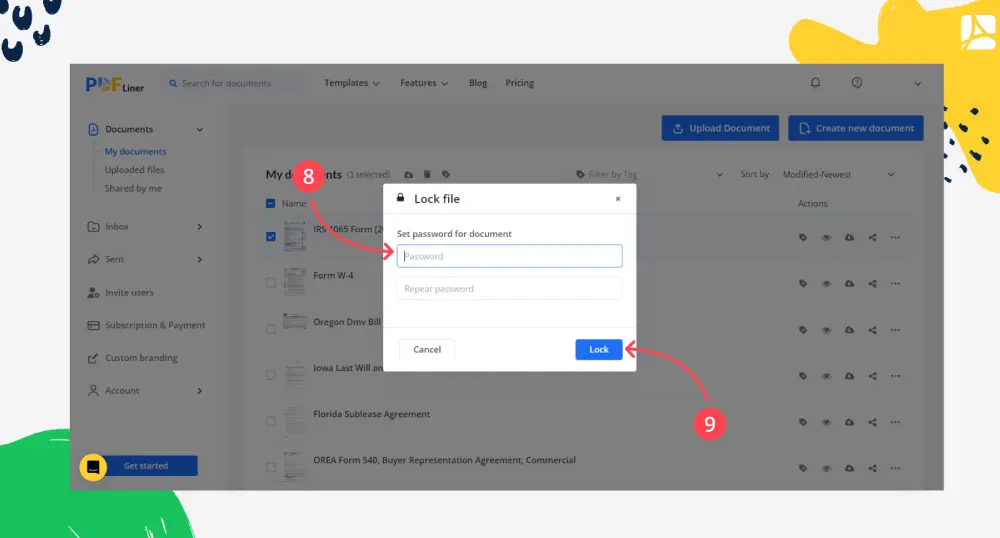Expand the Account sidebar item

click(x=200, y=391)
